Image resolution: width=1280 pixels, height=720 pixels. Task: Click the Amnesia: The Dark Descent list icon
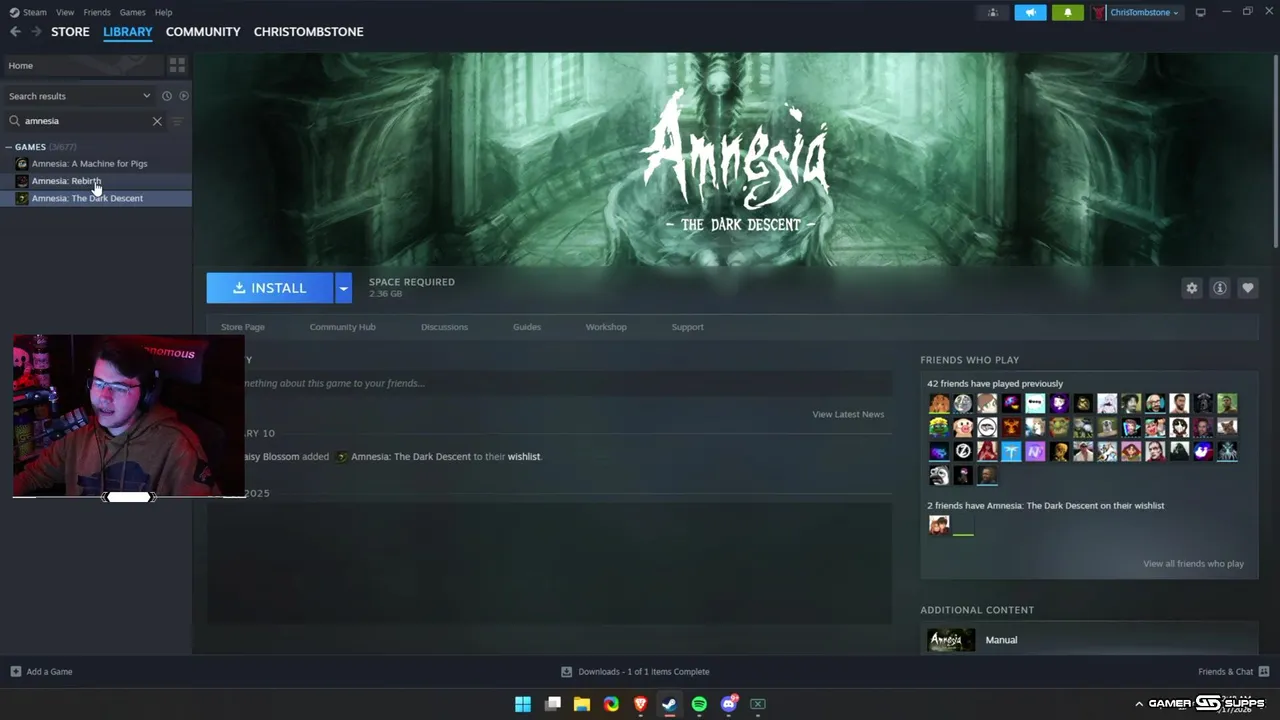22,198
